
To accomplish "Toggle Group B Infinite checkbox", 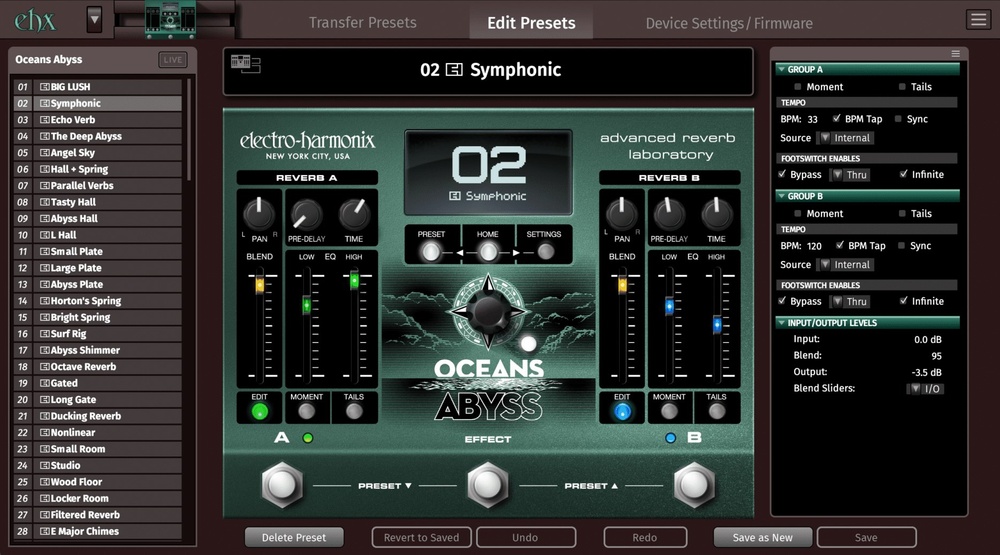I will (904, 301).
